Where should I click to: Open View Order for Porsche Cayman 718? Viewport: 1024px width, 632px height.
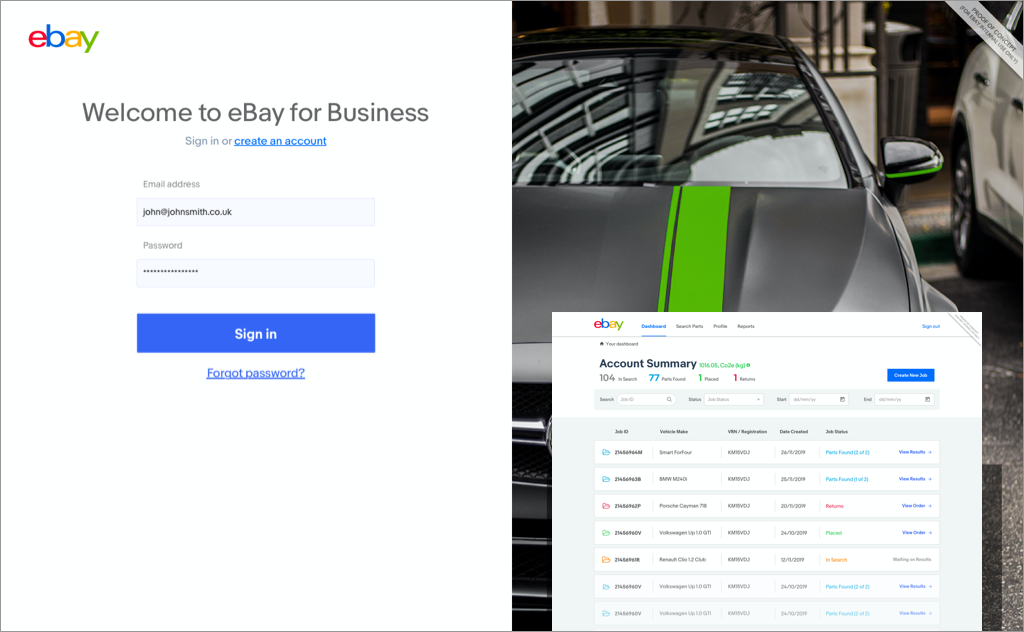[916, 505]
